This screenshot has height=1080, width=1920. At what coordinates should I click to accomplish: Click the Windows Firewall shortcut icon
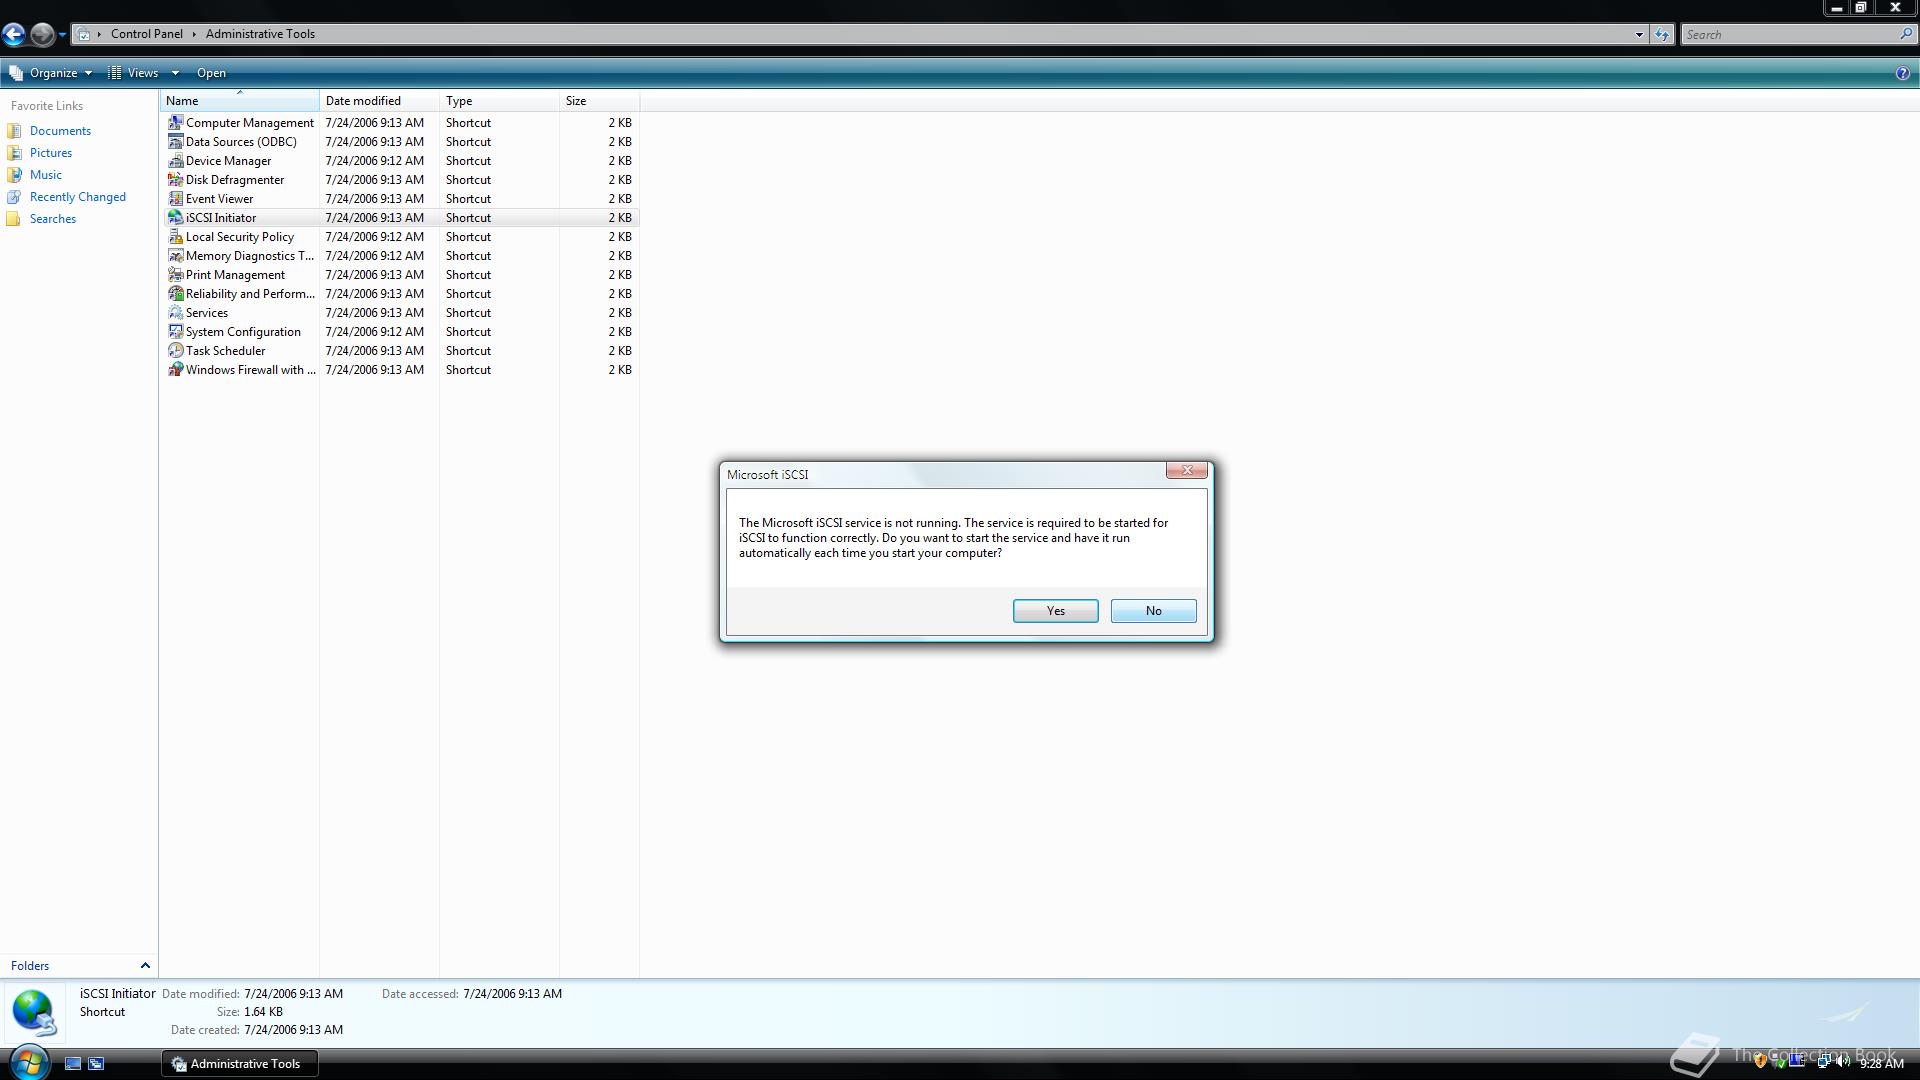pyautogui.click(x=175, y=370)
